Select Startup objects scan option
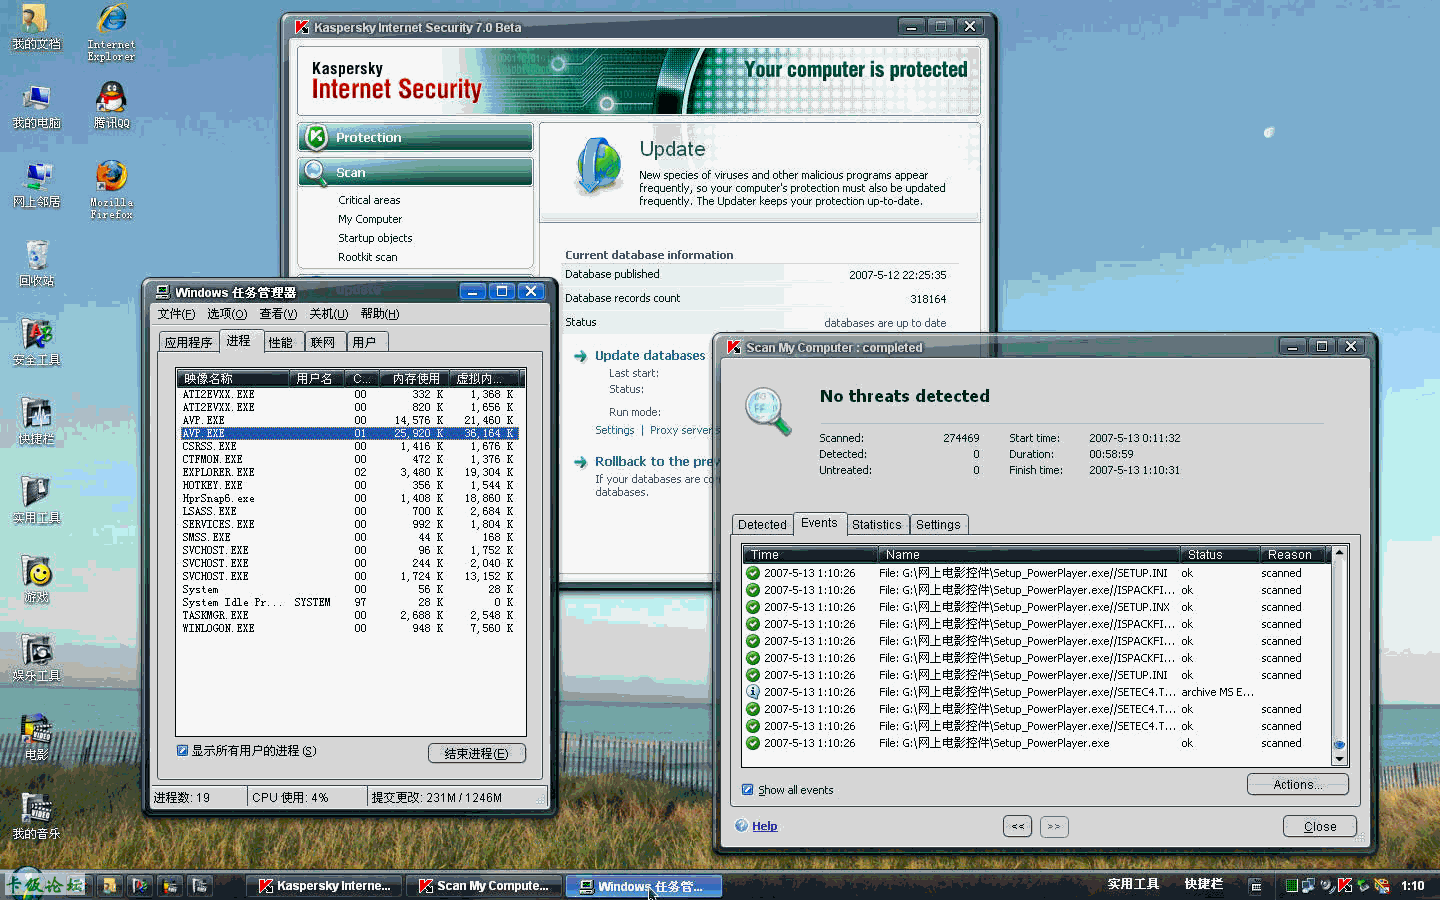The image size is (1440, 900). point(375,238)
